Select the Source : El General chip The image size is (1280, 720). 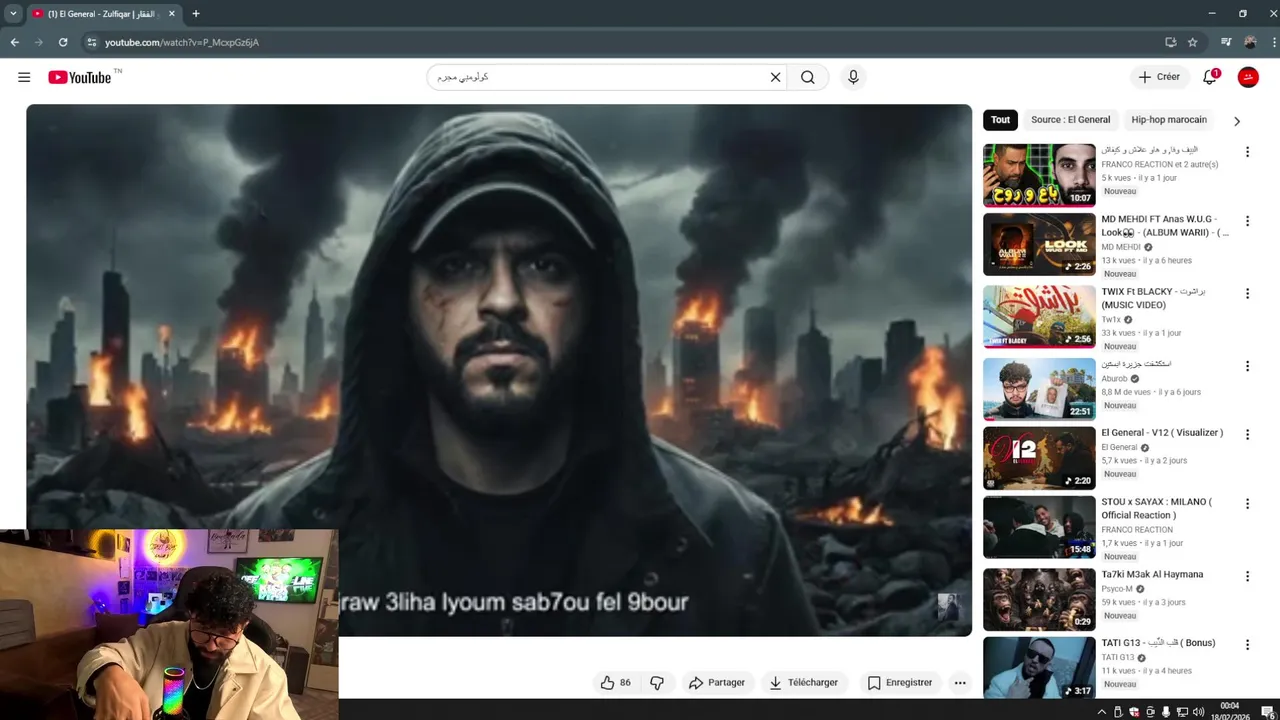click(x=1070, y=120)
